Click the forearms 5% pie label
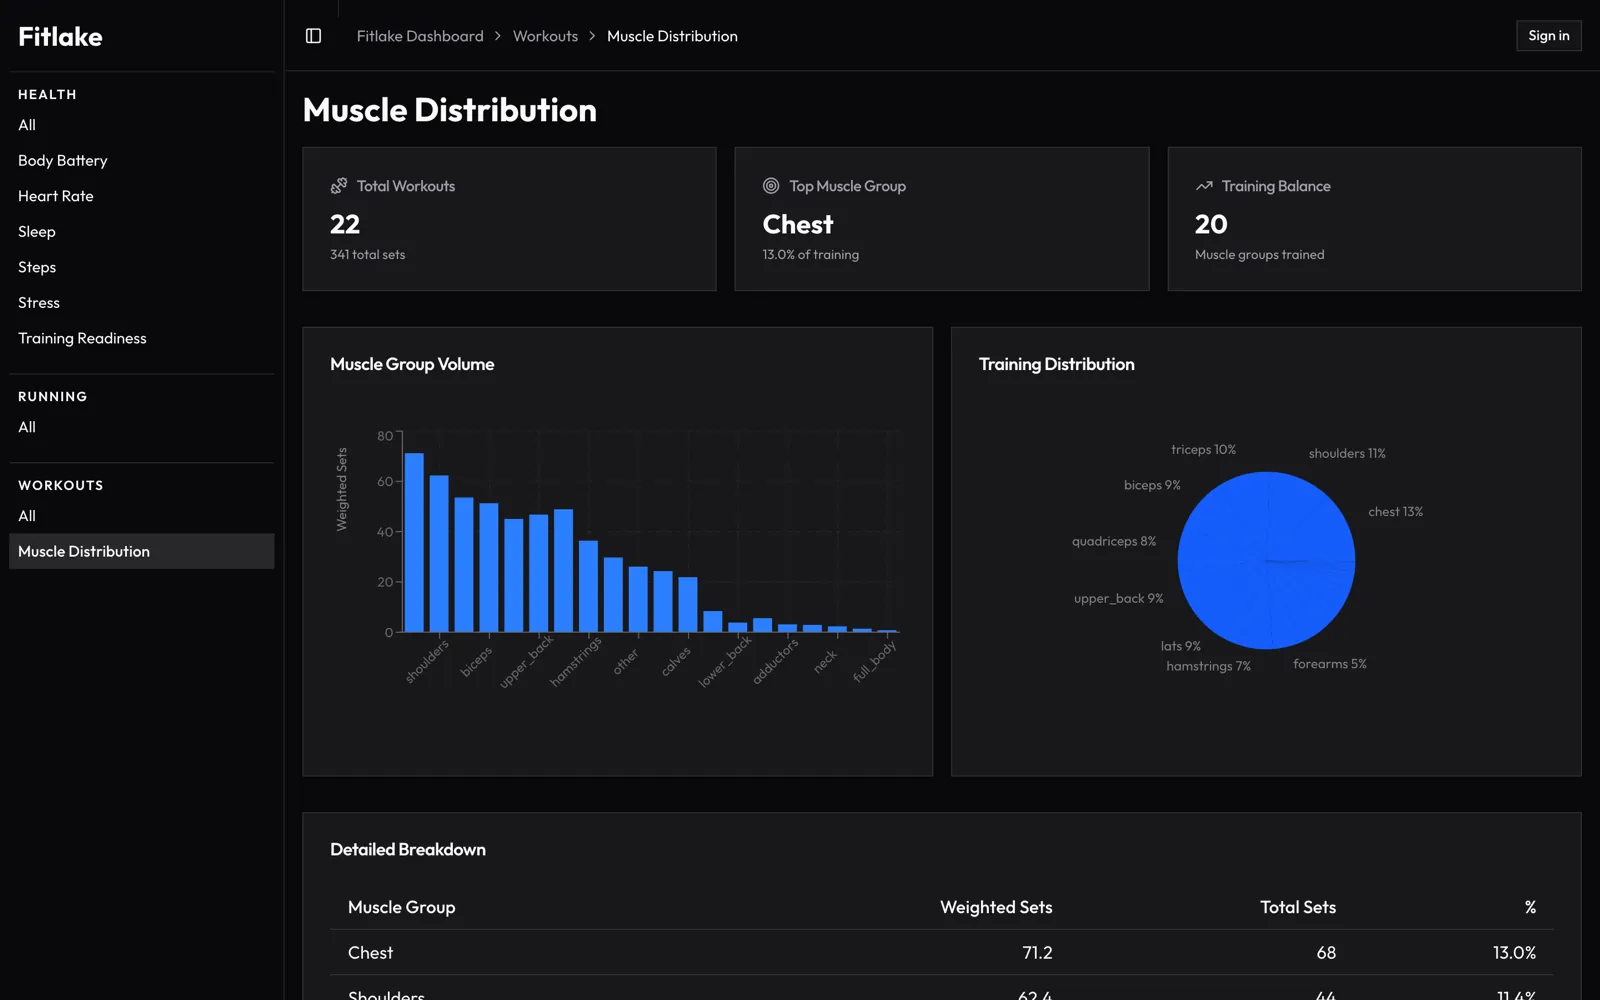Image resolution: width=1600 pixels, height=1000 pixels. (1329, 664)
